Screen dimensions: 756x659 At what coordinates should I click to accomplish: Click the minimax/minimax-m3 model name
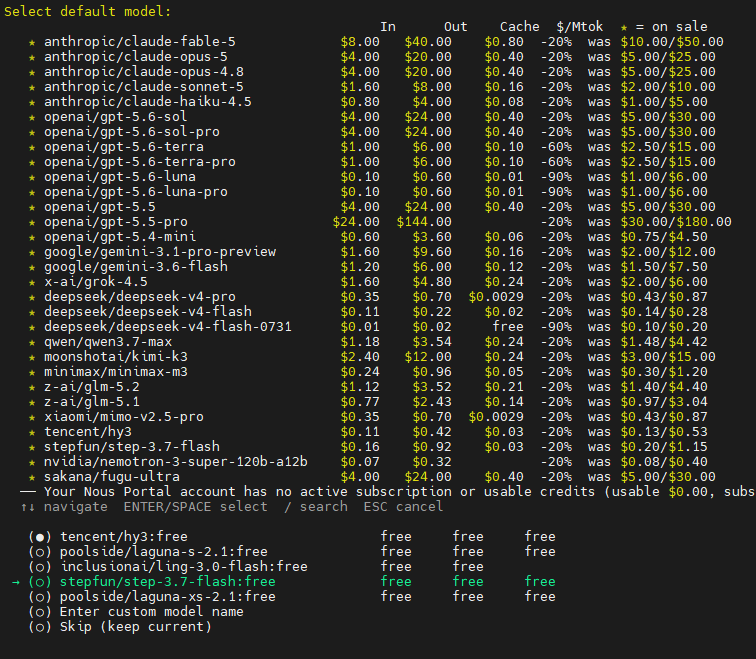(x=116, y=372)
